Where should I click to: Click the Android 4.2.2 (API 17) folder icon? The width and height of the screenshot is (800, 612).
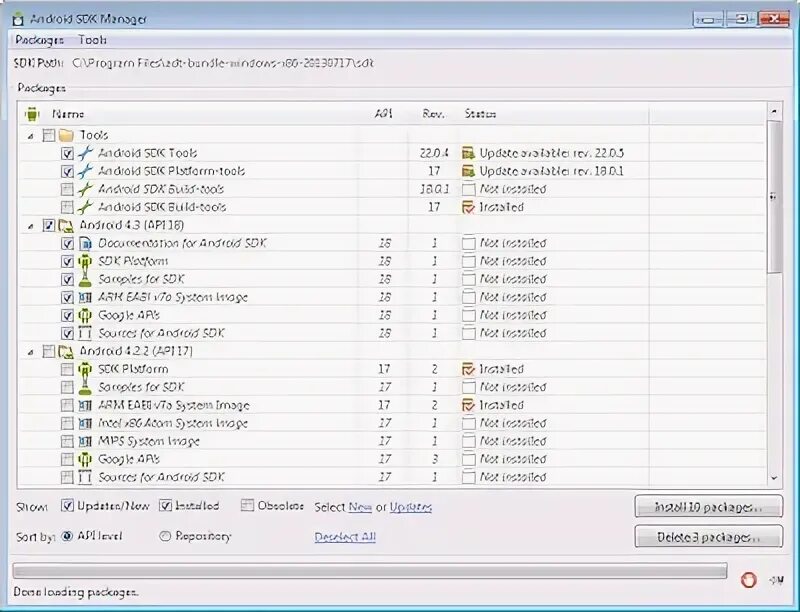pyautogui.click(x=66, y=351)
